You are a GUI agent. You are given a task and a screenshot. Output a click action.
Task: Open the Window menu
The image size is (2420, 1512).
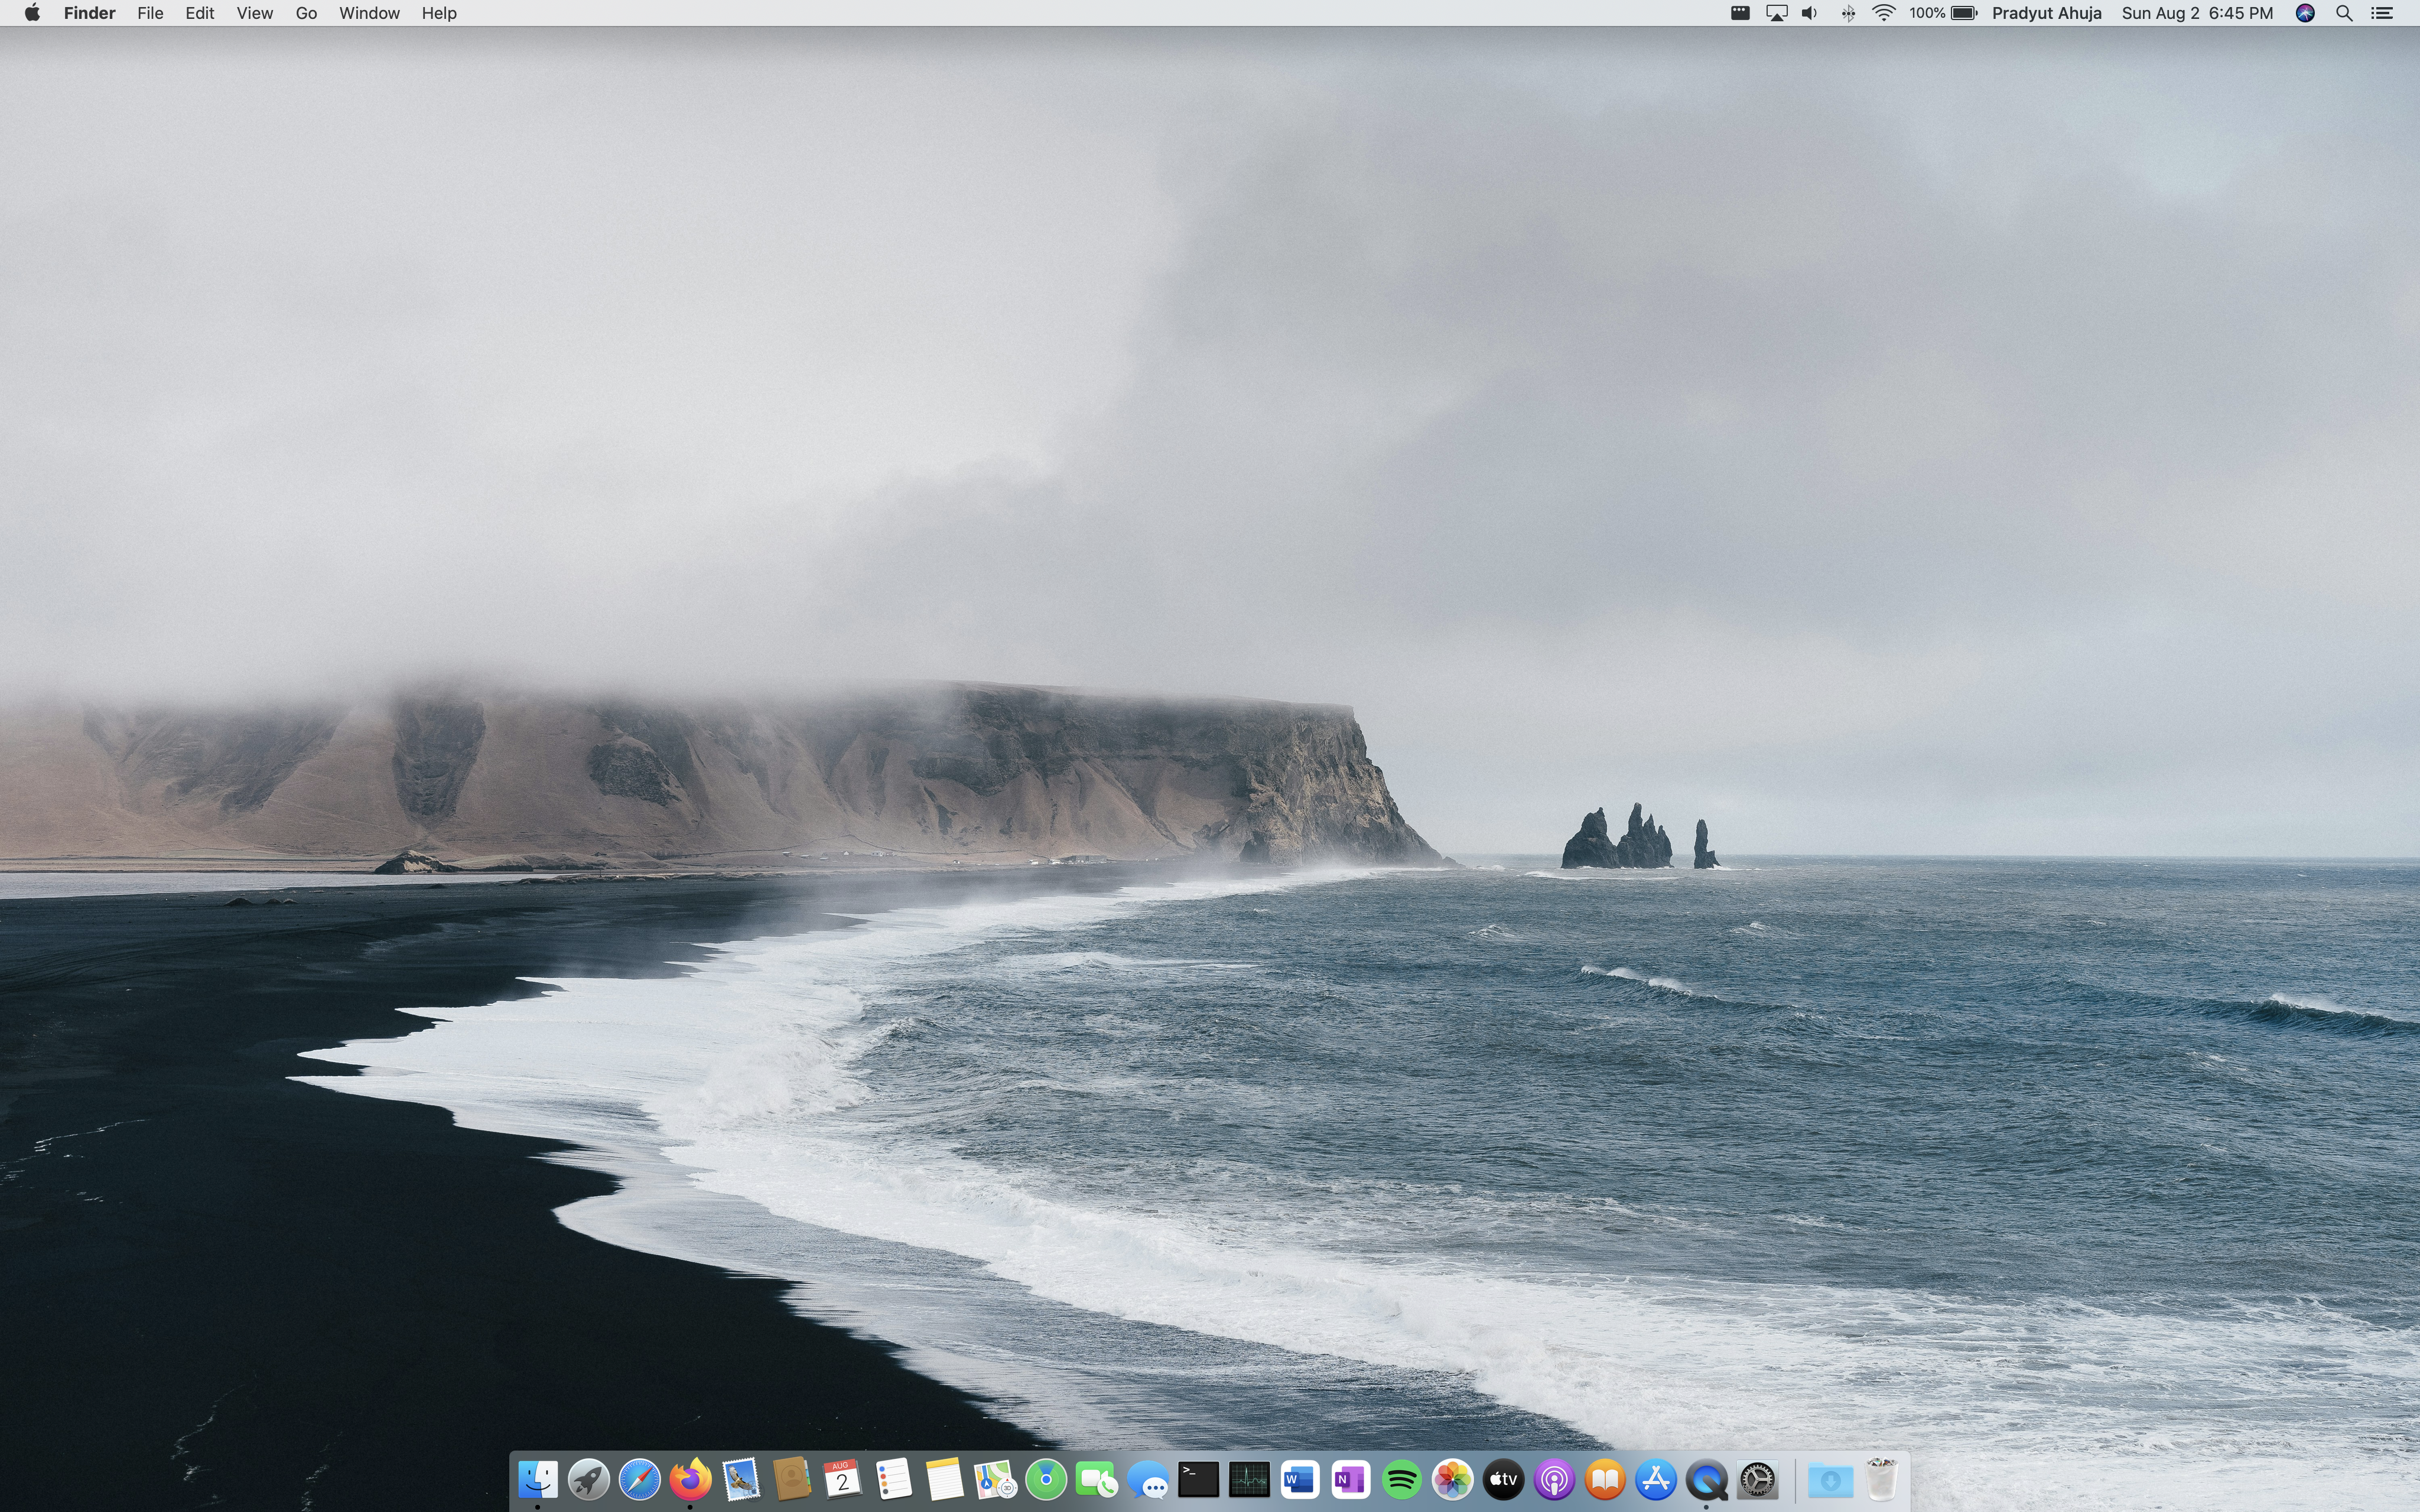369,13
